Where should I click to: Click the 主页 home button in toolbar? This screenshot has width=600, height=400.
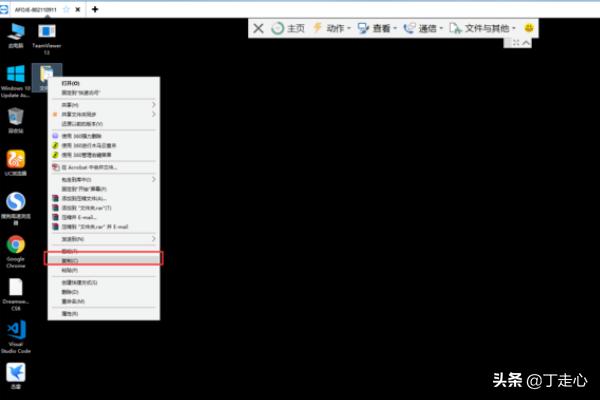click(x=289, y=28)
